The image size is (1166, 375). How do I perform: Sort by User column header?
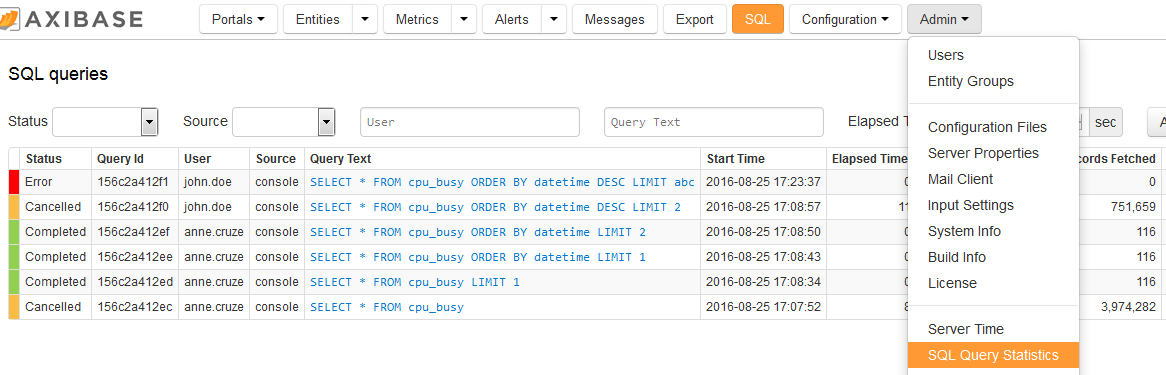pyautogui.click(x=198, y=158)
